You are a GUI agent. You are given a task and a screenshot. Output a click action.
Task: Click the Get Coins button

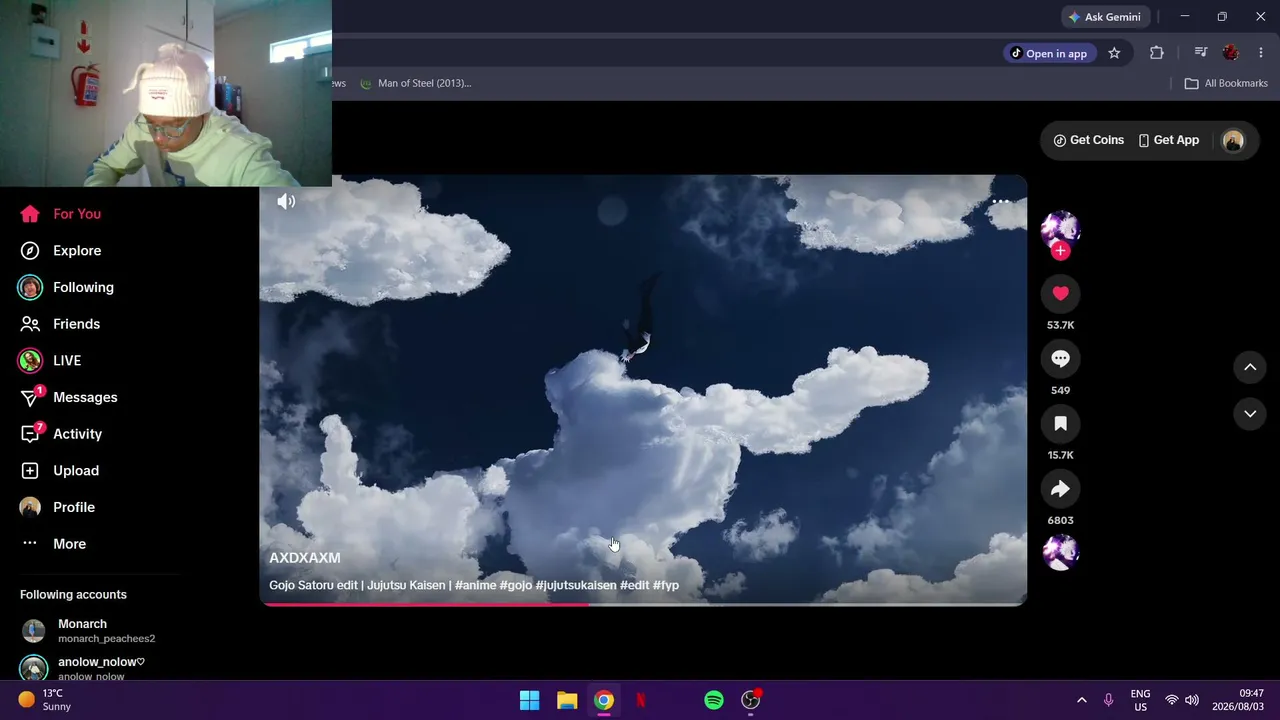(x=1088, y=140)
